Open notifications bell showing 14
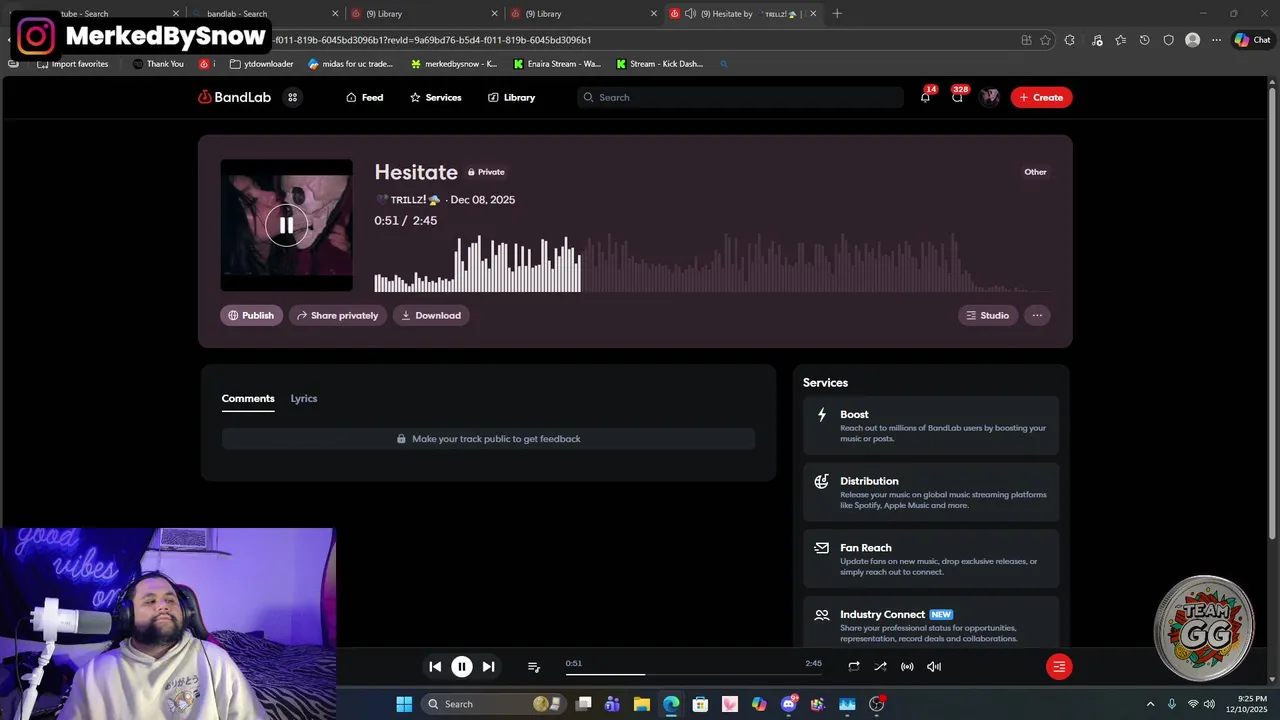Viewport: 1280px width, 720px height. point(925,97)
